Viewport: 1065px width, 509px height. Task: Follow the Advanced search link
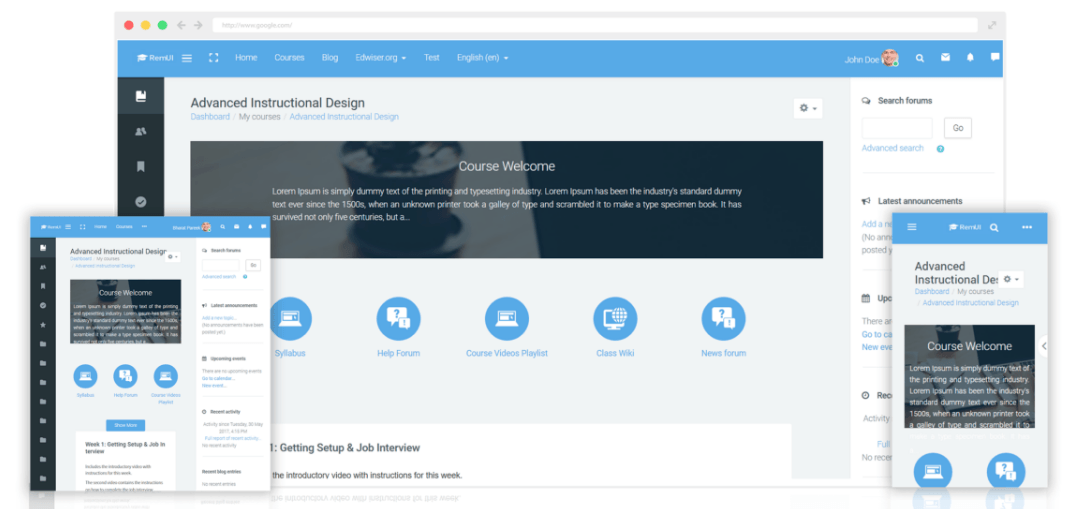point(892,148)
